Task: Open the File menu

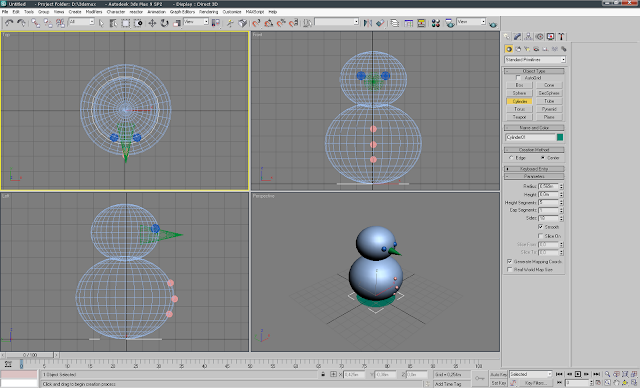Action: [5, 12]
